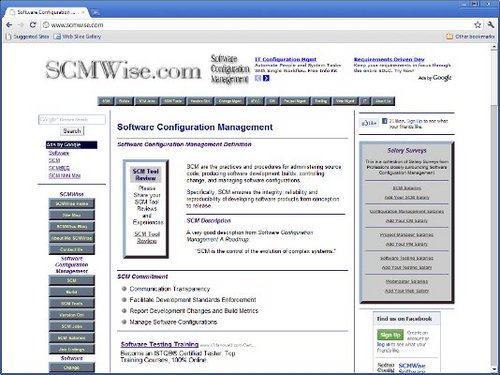Click the About Me SCMWise sidebar button
The width and height of the screenshot is (500, 375).
tap(72, 238)
